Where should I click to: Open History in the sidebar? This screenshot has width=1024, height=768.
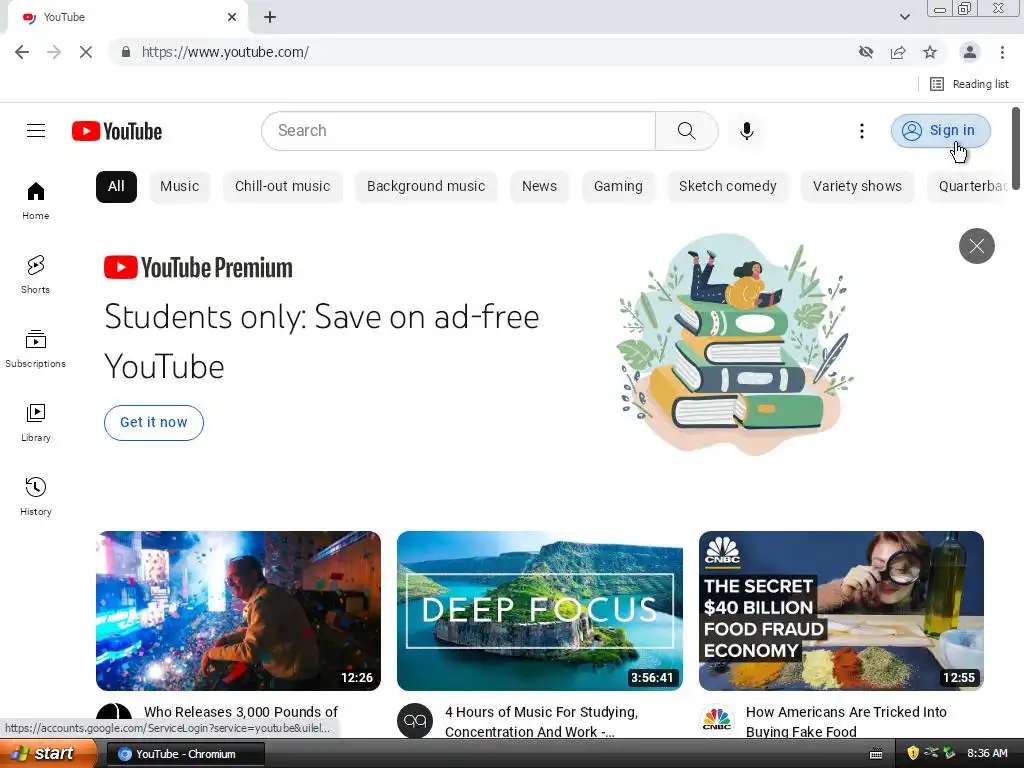click(35, 496)
